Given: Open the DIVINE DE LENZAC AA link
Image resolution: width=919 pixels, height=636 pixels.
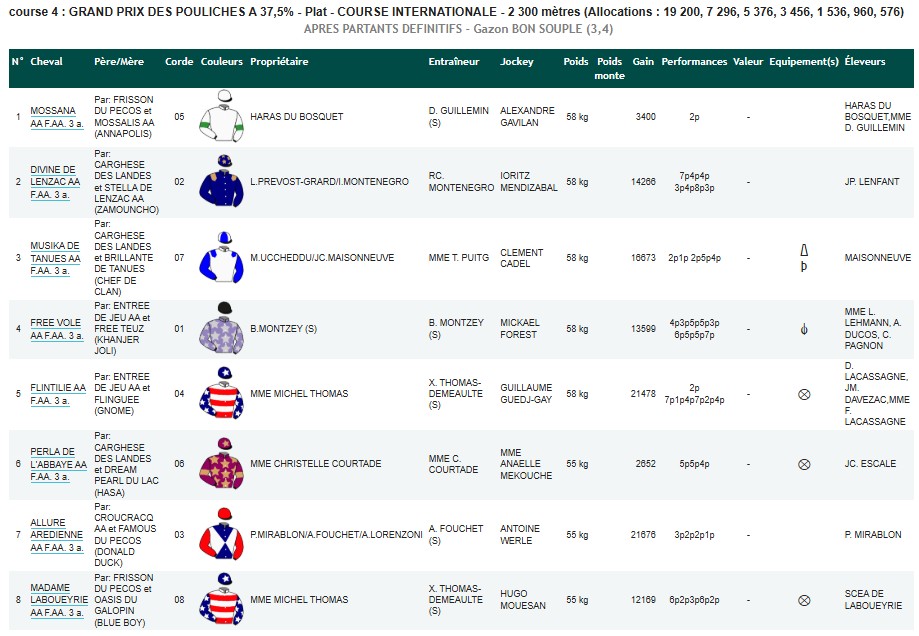Looking at the screenshot, I should pos(55,175).
